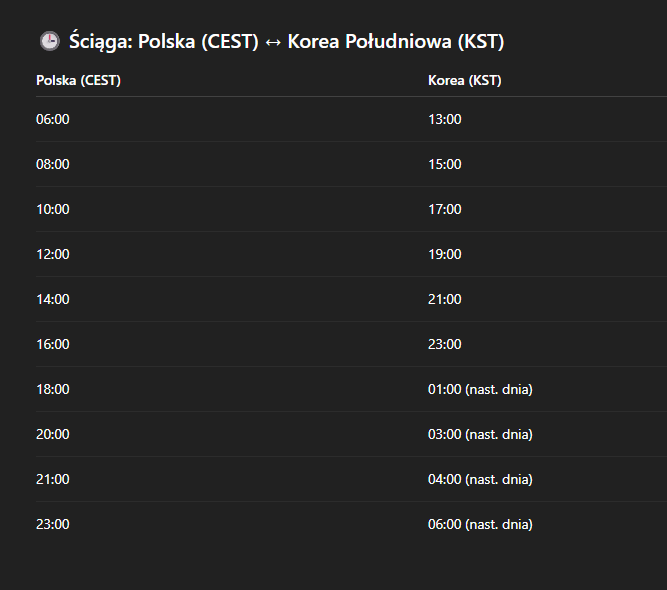Click the 06:00 Poland time cell
This screenshot has height=590, width=667.
tap(53, 119)
